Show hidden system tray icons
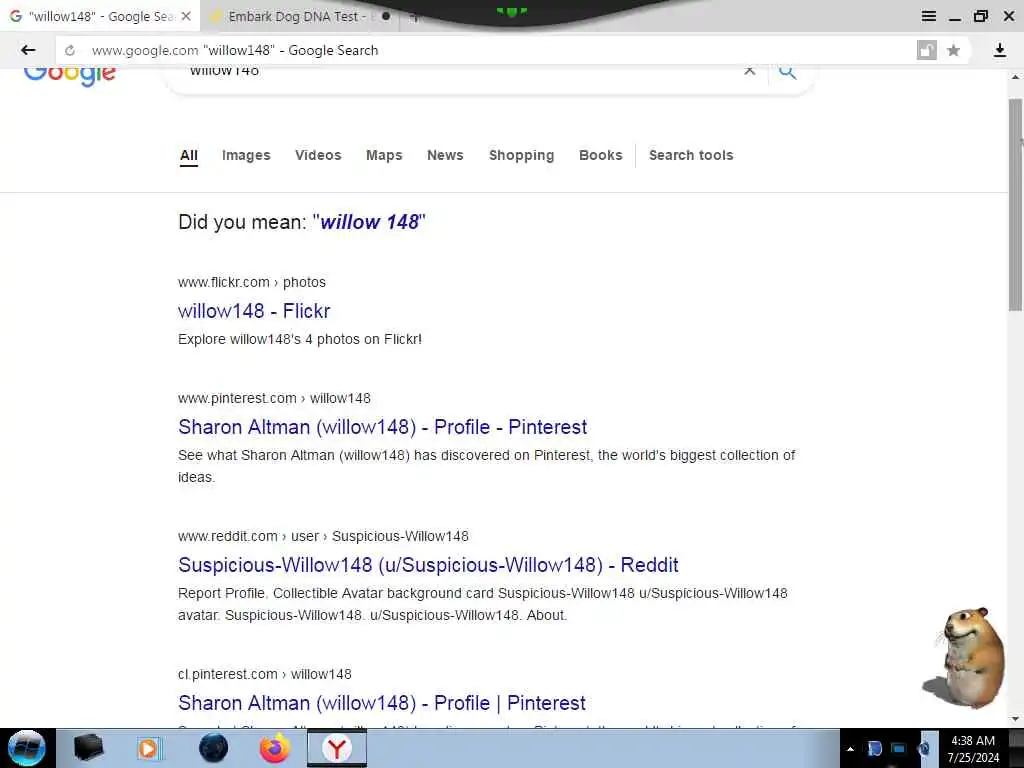 tap(850, 749)
